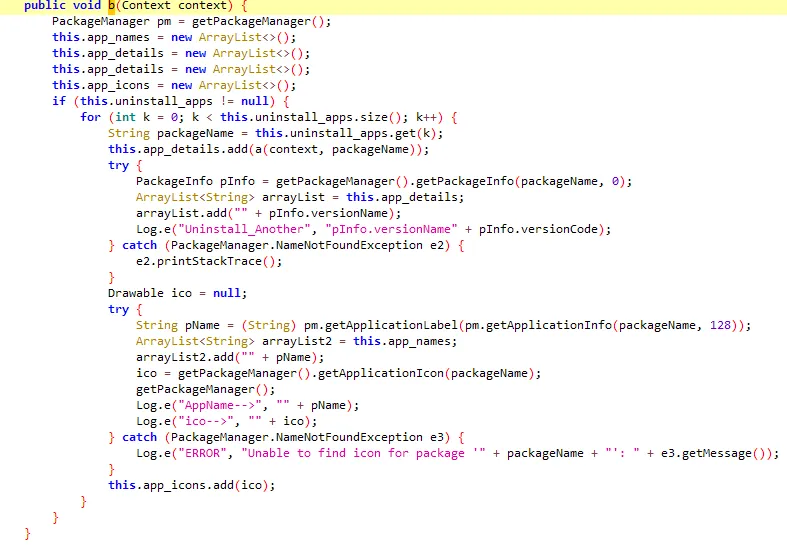Click exception variable 'e2' in the catch clause

pyautogui.click(x=437, y=246)
